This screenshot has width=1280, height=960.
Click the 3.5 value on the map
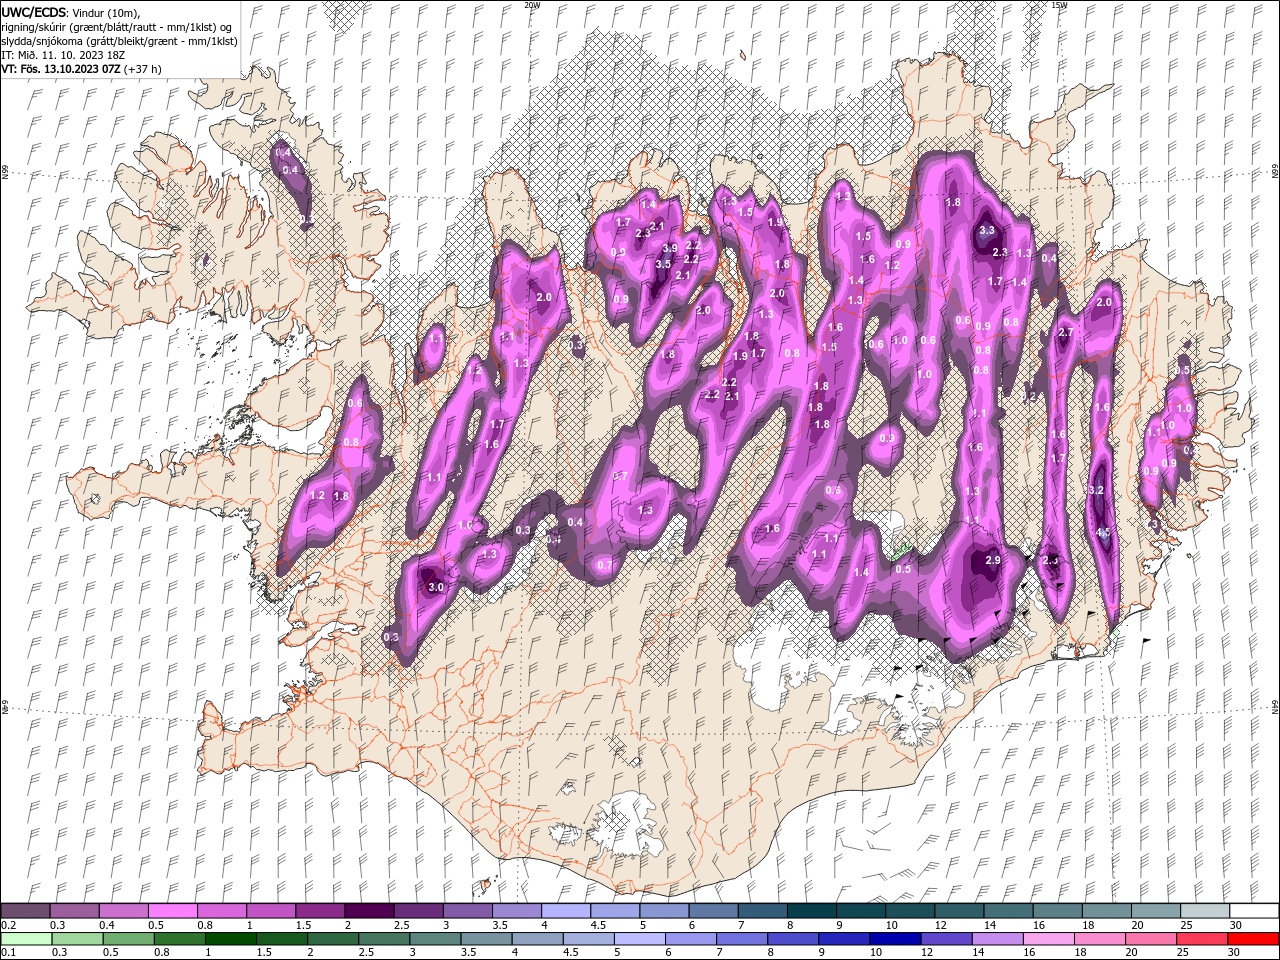coord(663,264)
